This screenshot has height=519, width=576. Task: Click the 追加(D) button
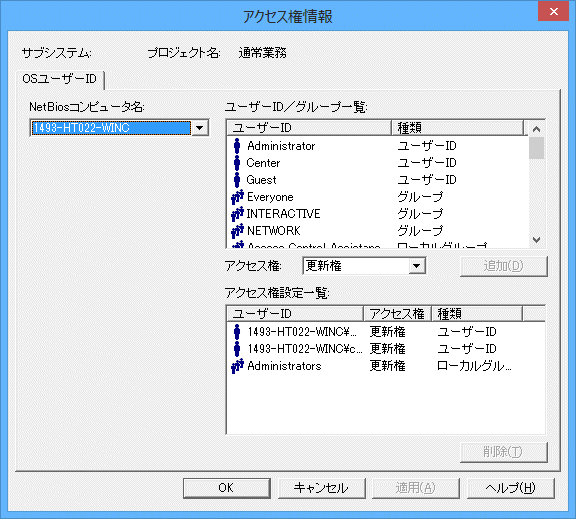pos(503,266)
